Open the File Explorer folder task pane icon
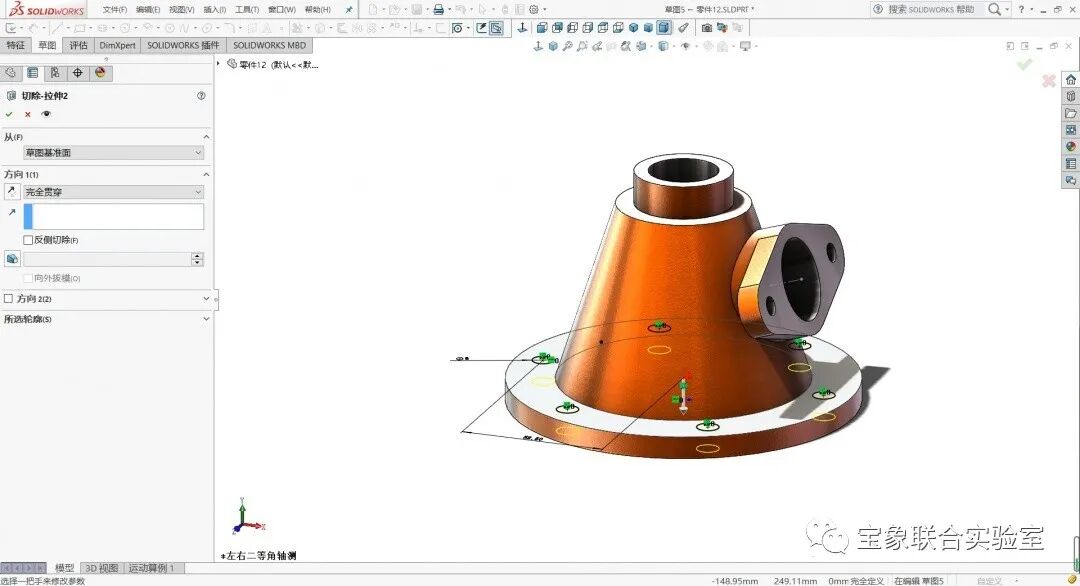 1070,113
